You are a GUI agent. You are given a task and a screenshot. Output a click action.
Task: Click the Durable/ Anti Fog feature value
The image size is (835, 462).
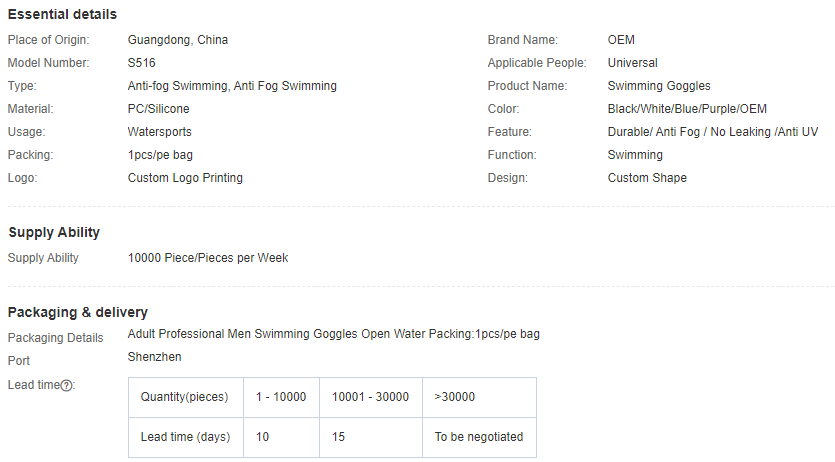point(713,131)
